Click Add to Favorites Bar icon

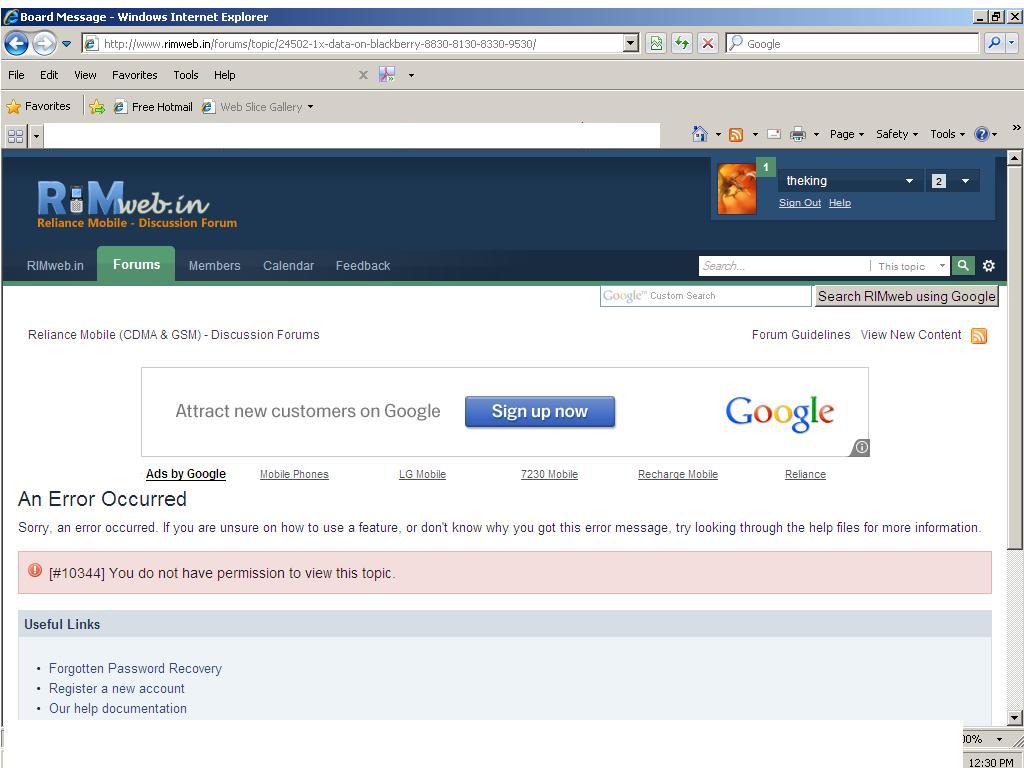97,106
